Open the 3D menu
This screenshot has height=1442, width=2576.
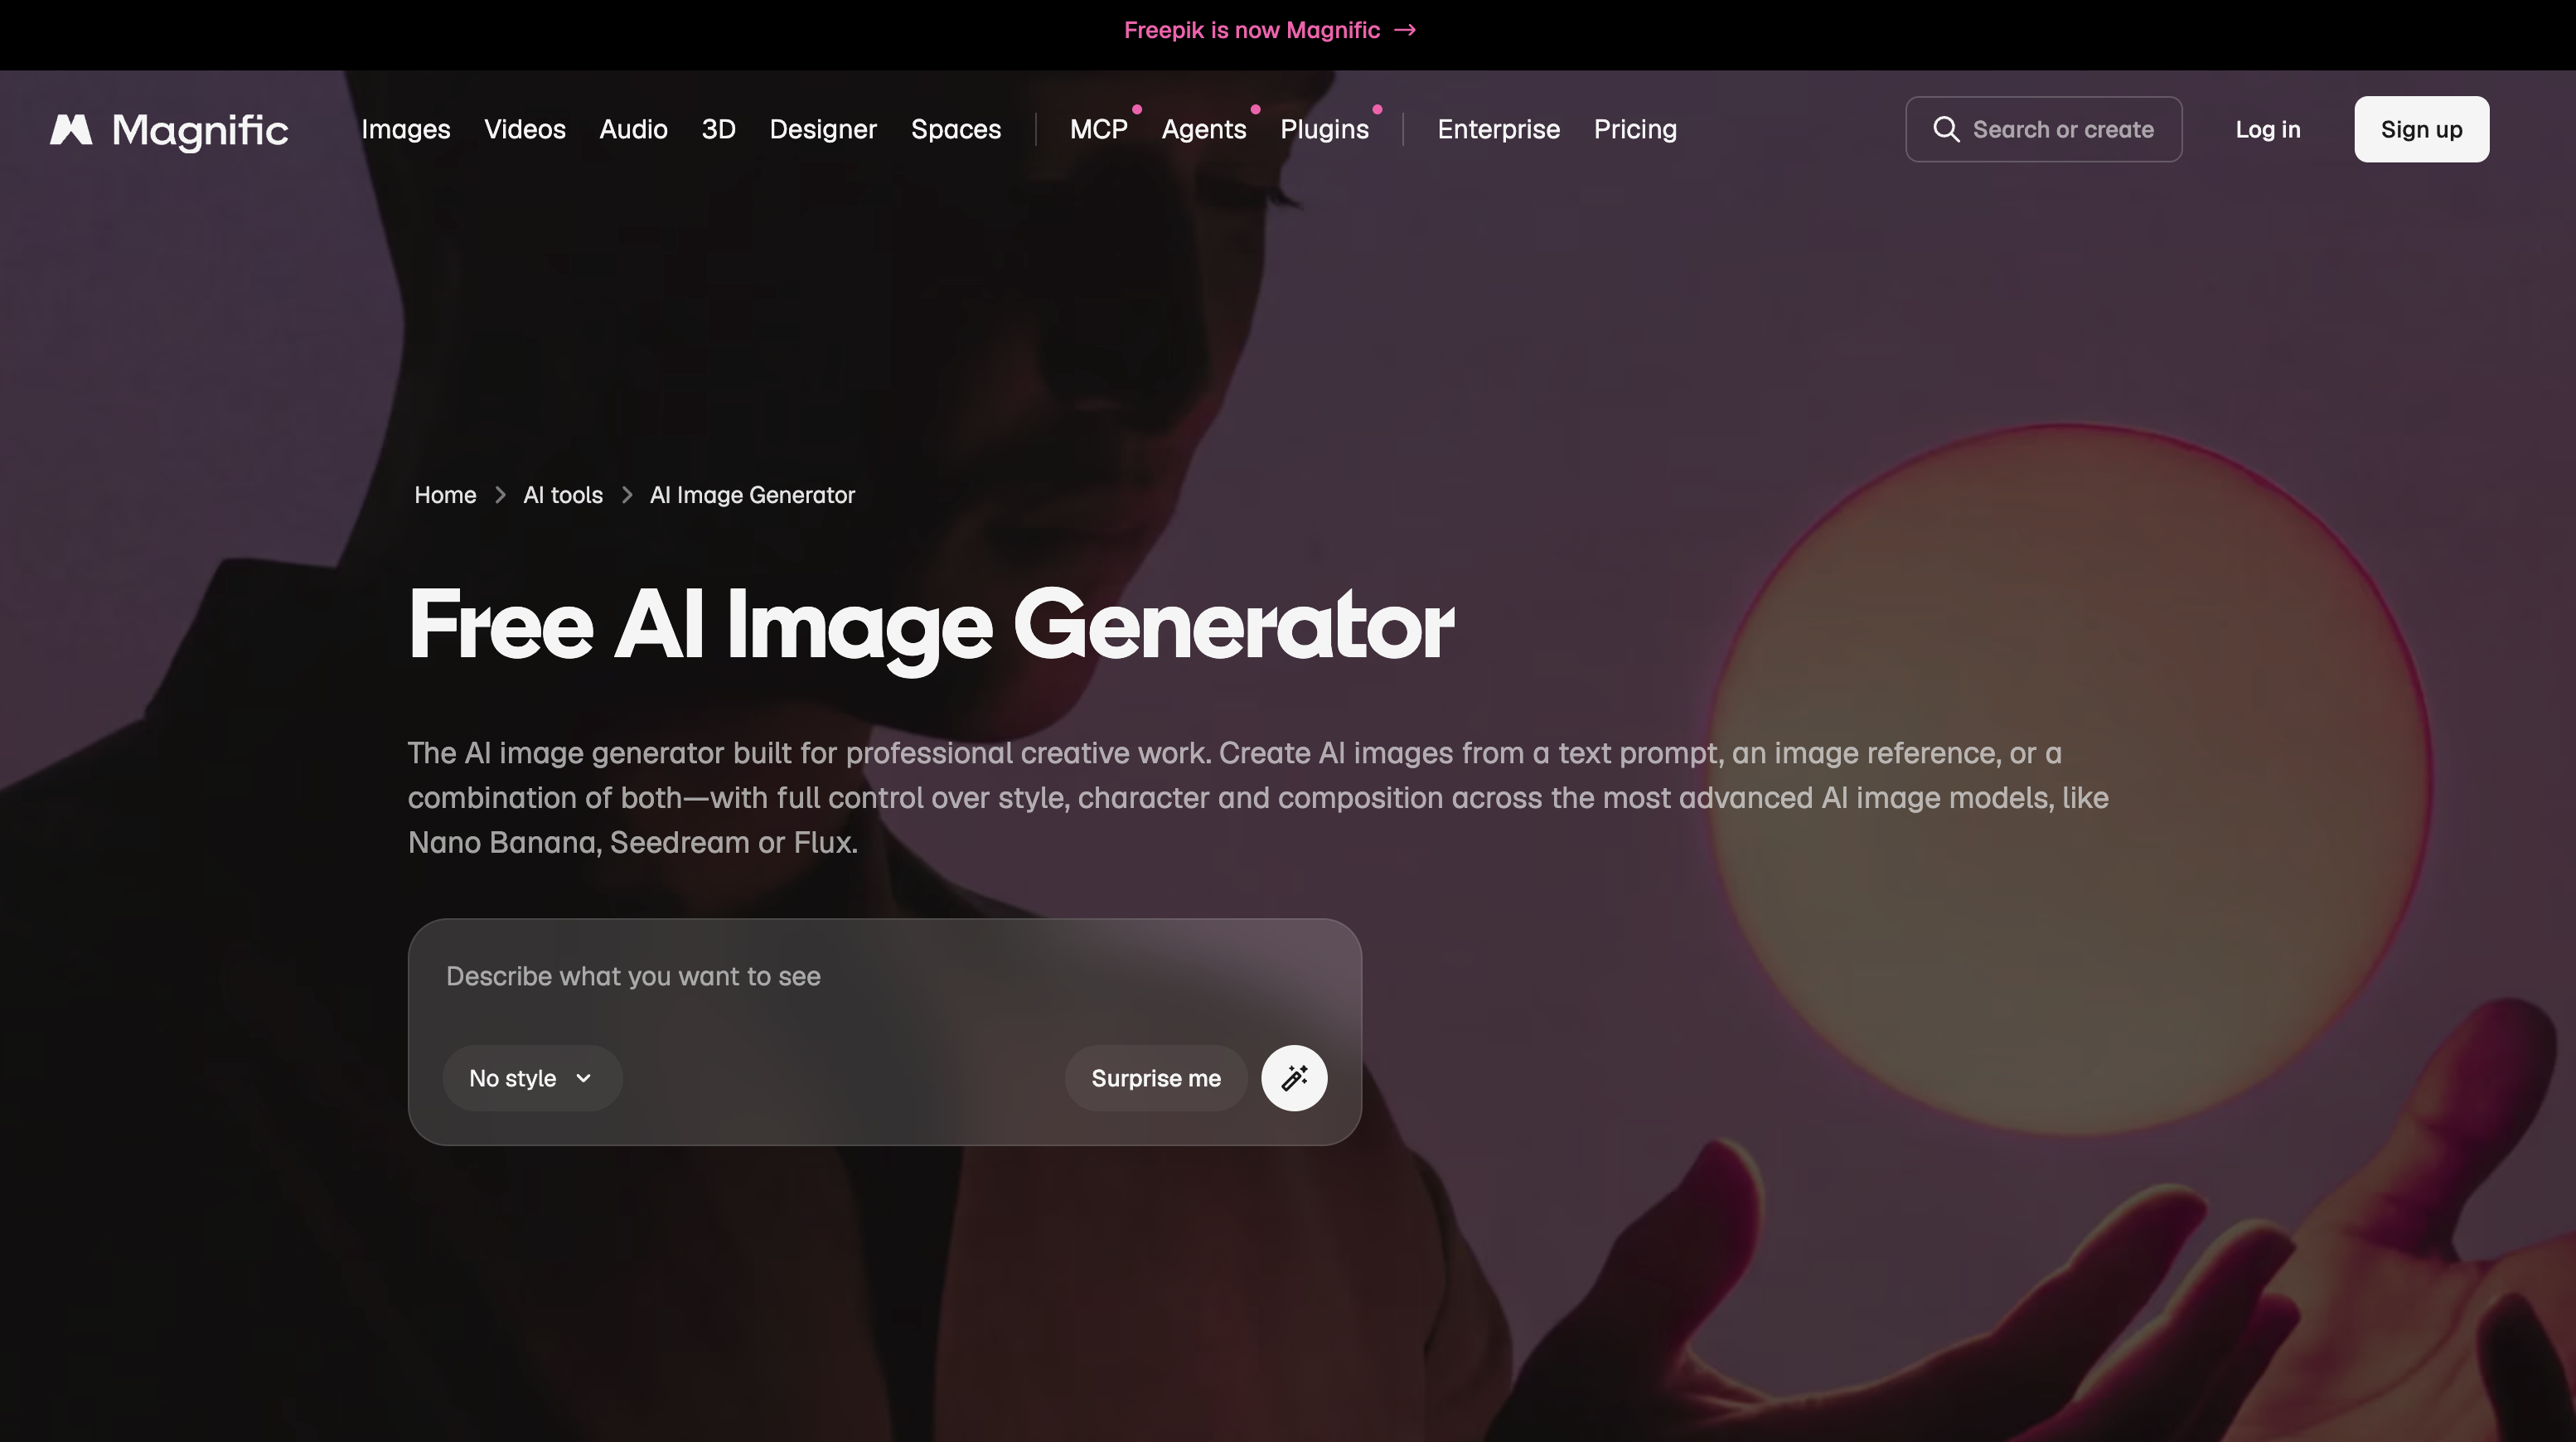(718, 129)
